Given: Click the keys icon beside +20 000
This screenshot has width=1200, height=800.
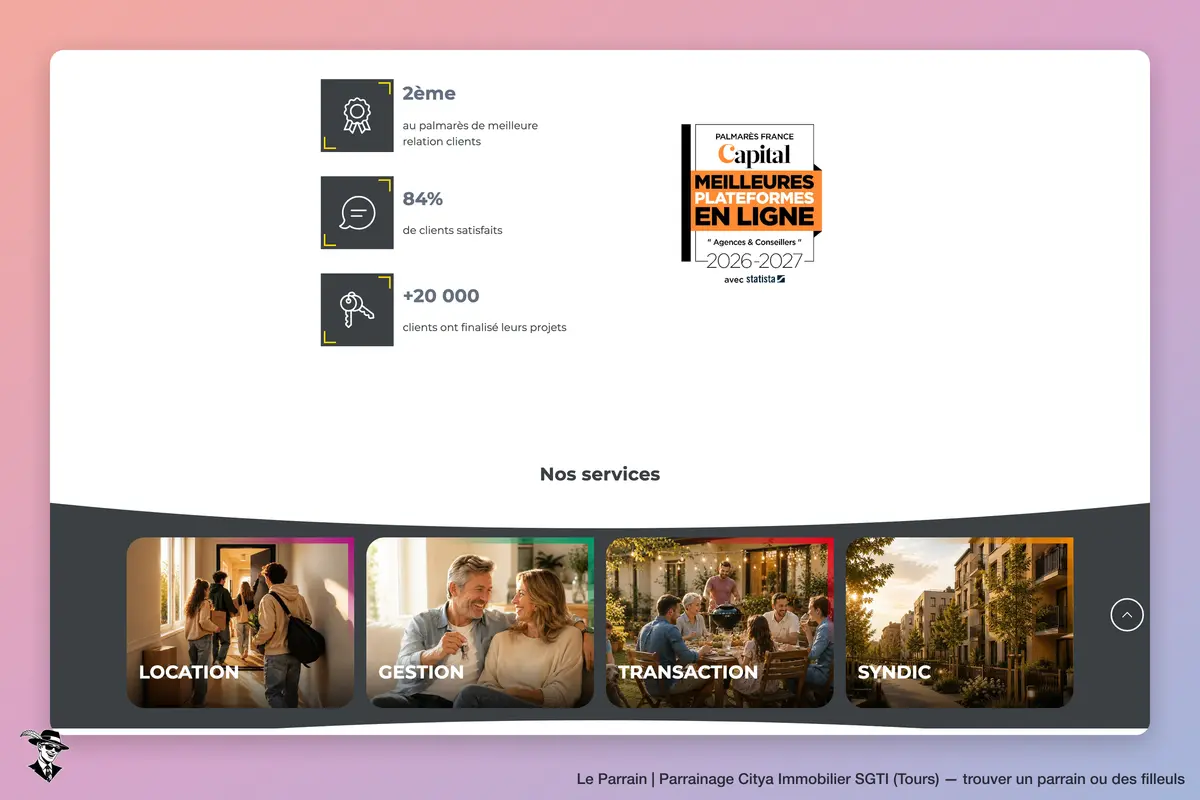Looking at the screenshot, I should click(x=357, y=310).
